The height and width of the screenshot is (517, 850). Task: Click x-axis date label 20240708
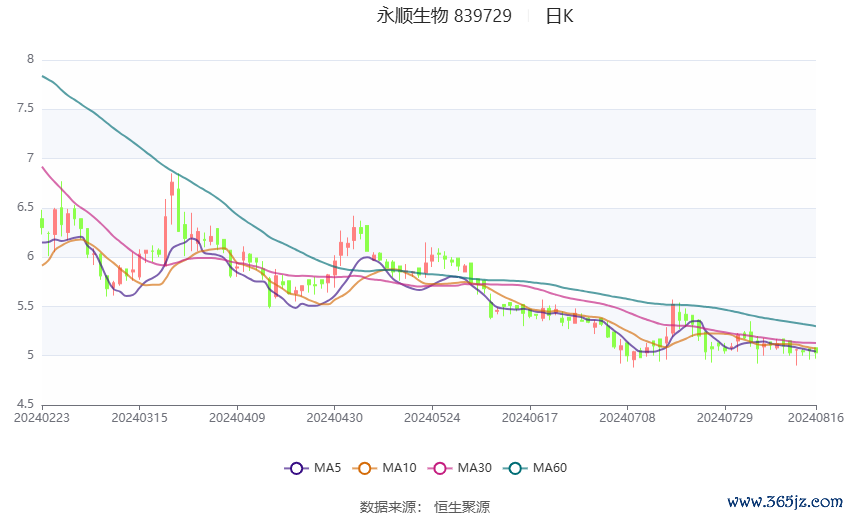tap(627, 418)
